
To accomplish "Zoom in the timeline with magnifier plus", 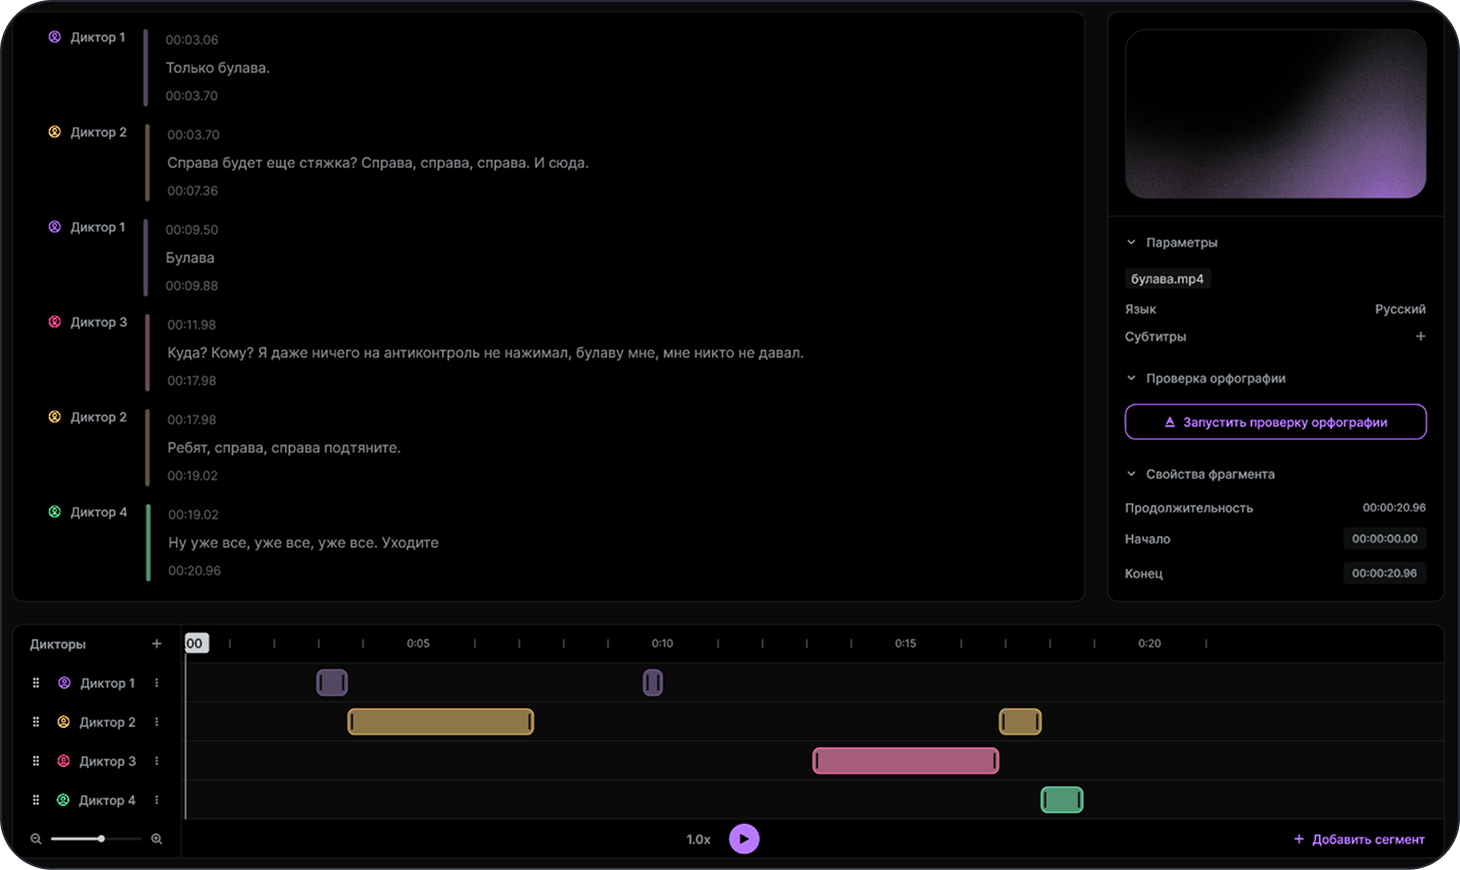I will 157,839.
